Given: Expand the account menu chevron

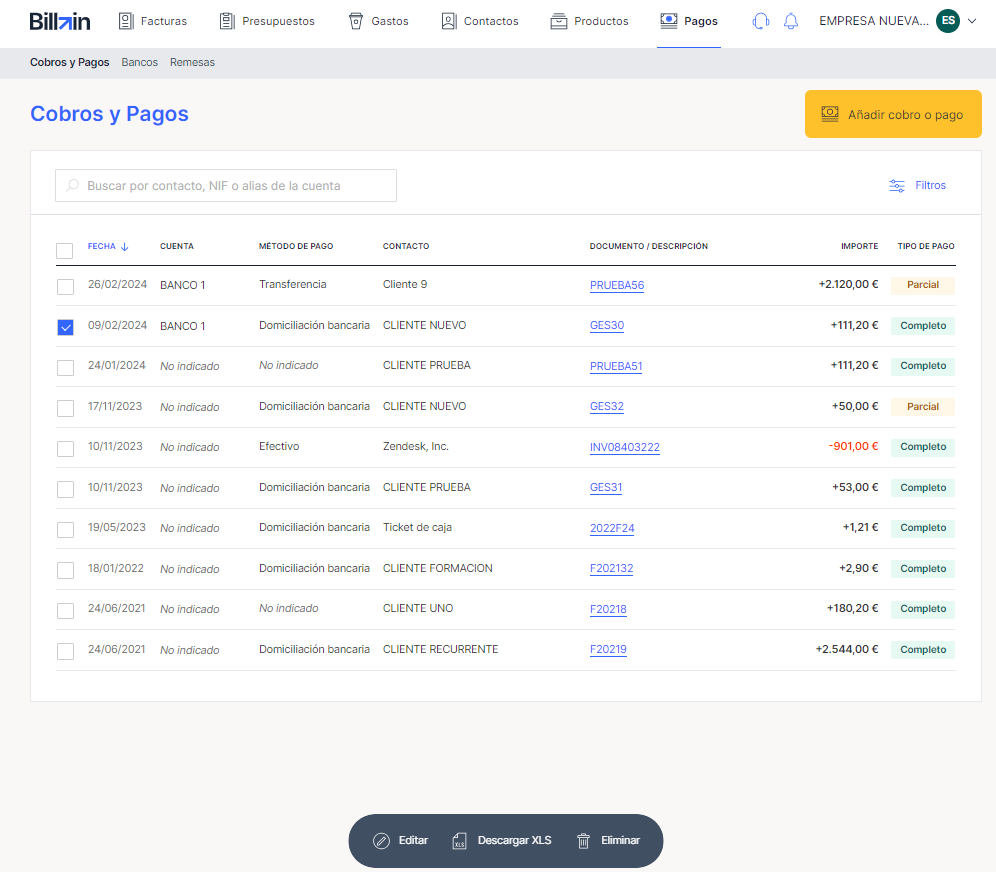Looking at the screenshot, I should pos(972,21).
